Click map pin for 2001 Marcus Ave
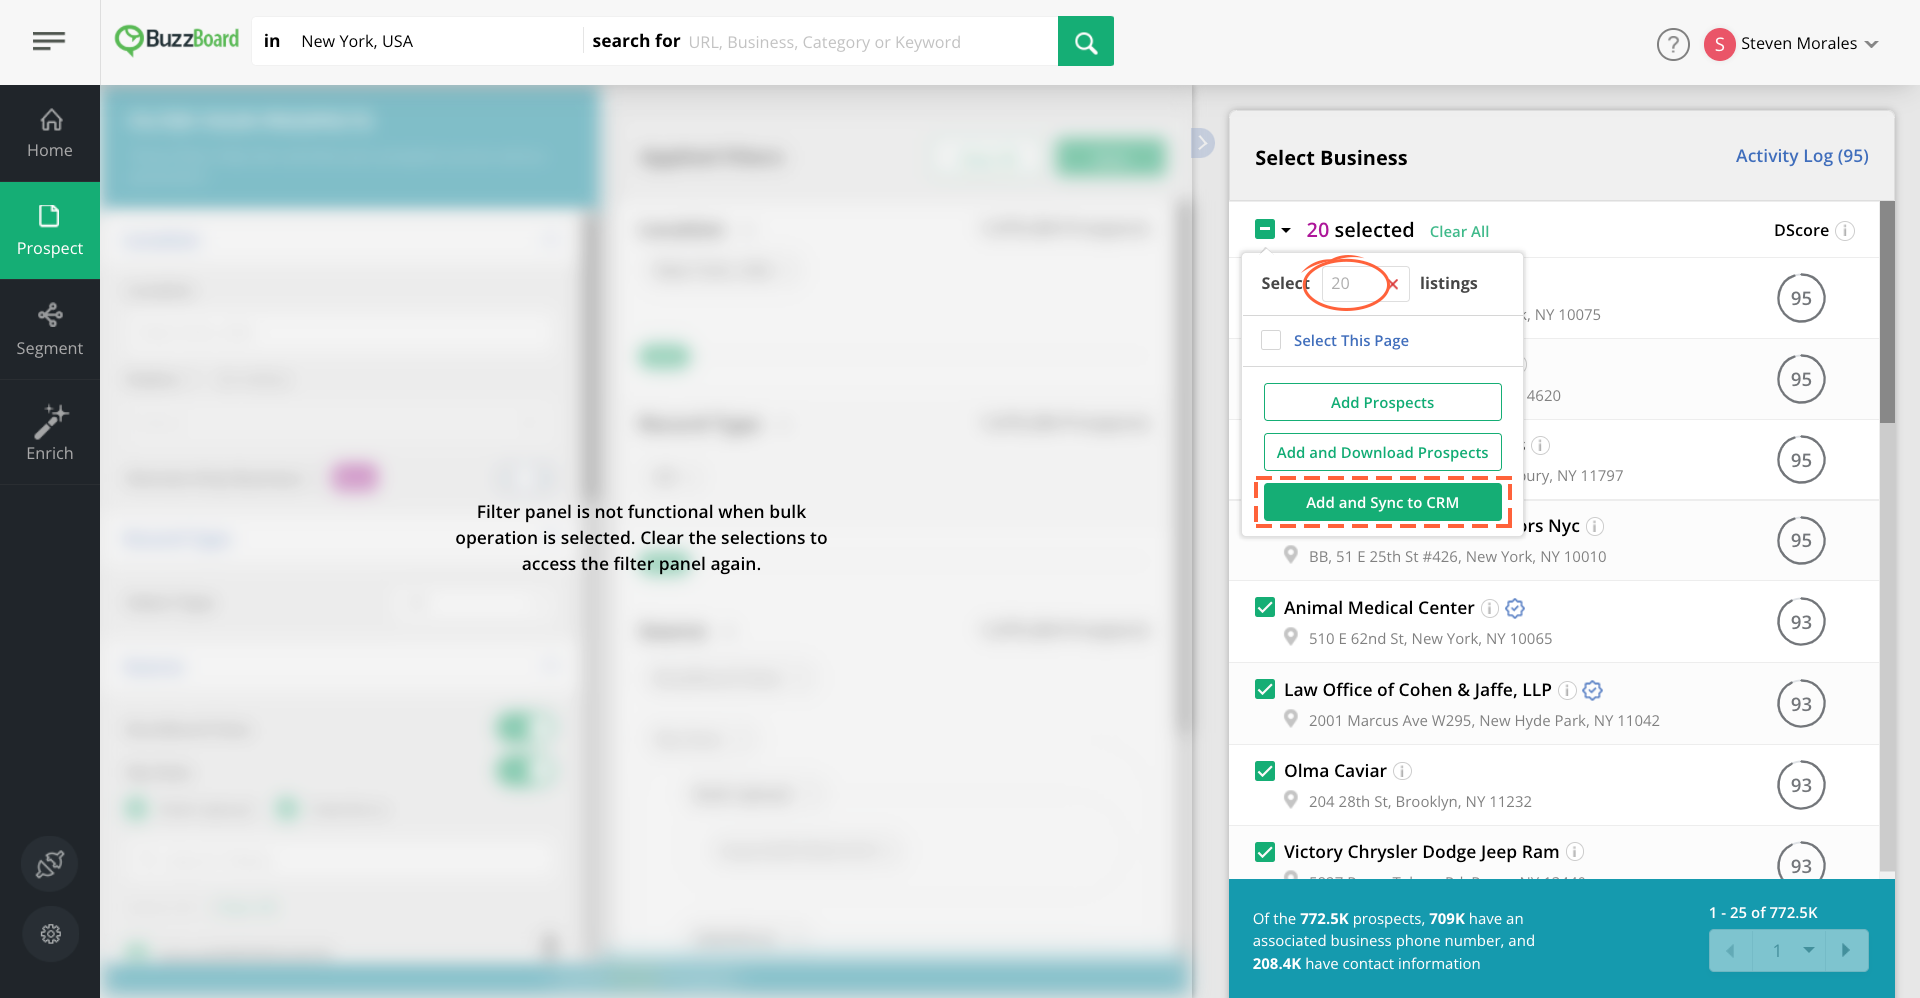1920x998 pixels. pyautogui.click(x=1291, y=719)
